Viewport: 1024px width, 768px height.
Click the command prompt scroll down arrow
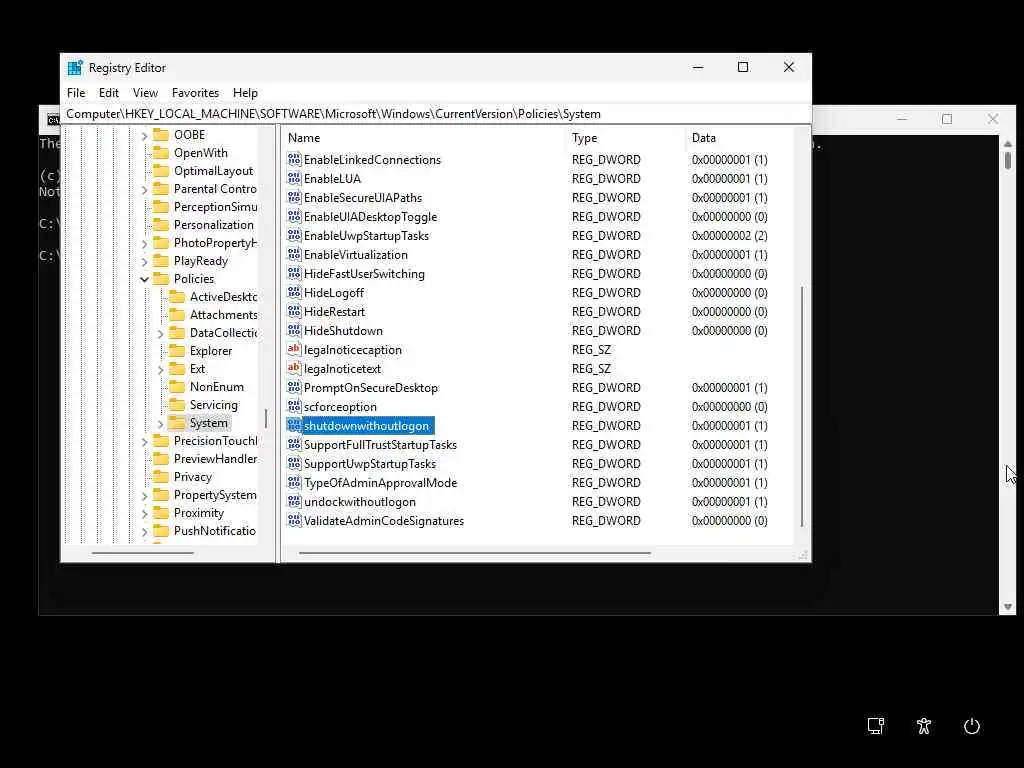1008,607
